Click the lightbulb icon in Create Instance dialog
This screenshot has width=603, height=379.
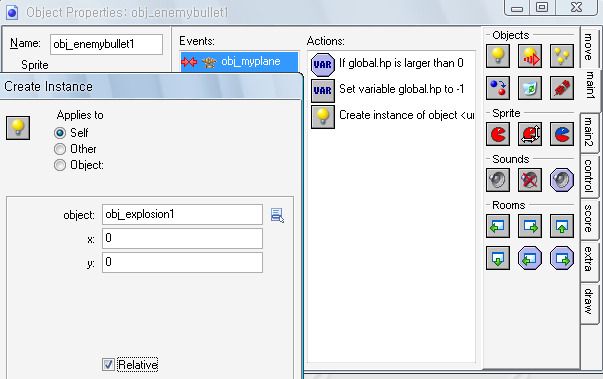tap(18, 128)
